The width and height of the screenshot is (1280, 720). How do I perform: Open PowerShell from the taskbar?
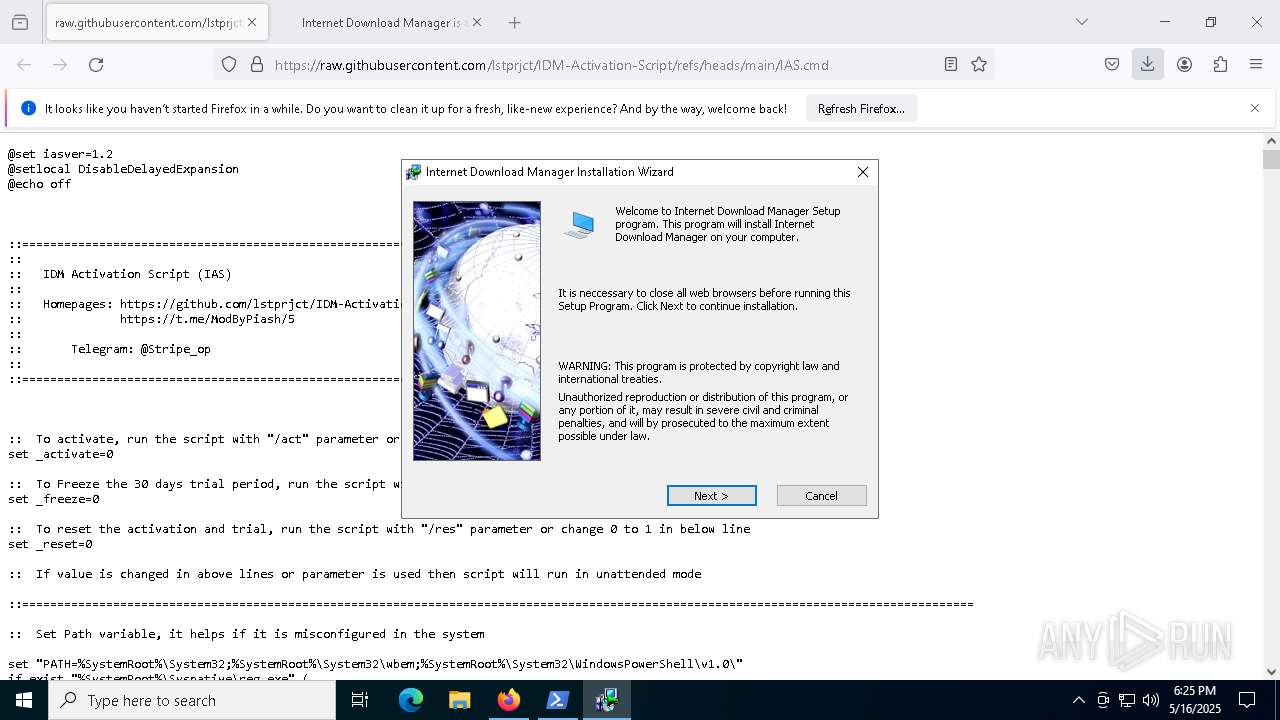(558, 700)
